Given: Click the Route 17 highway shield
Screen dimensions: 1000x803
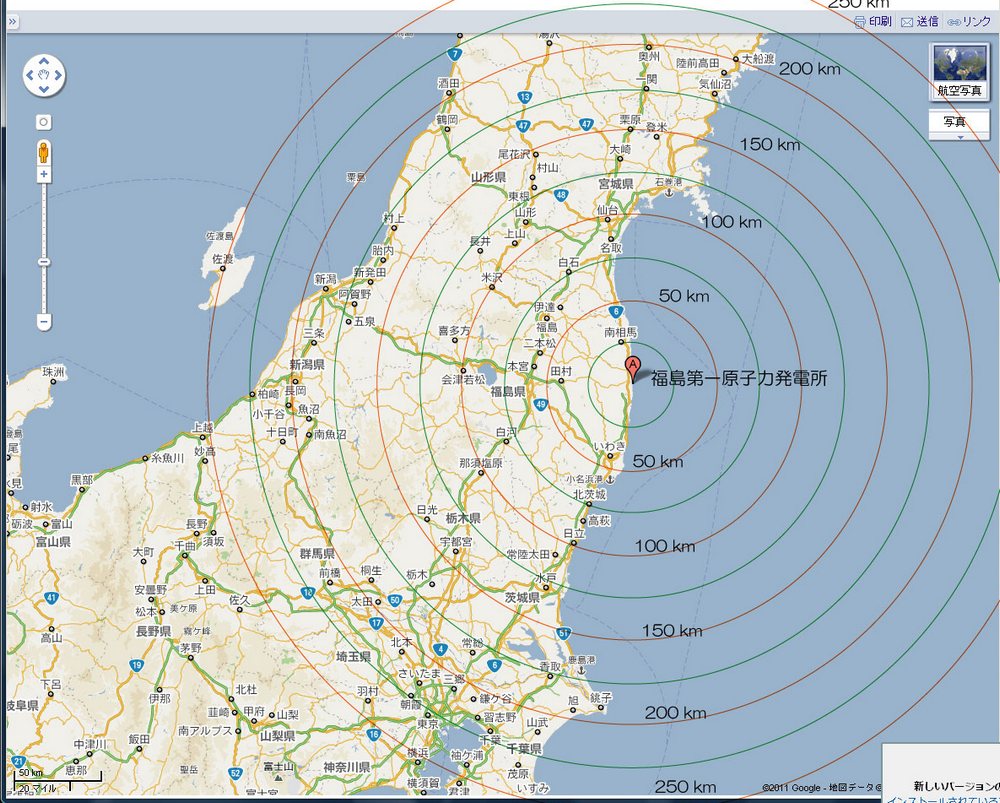Looking at the screenshot, I should pyautogui.click(x=376, y=623).
